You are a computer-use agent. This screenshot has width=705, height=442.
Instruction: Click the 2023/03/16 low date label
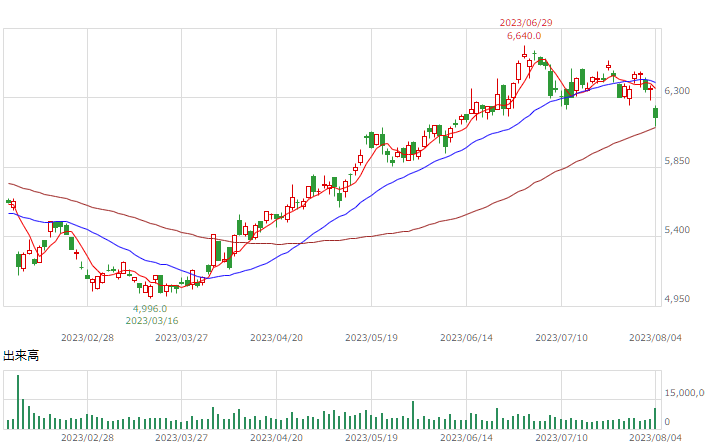[x=152, y=321]
